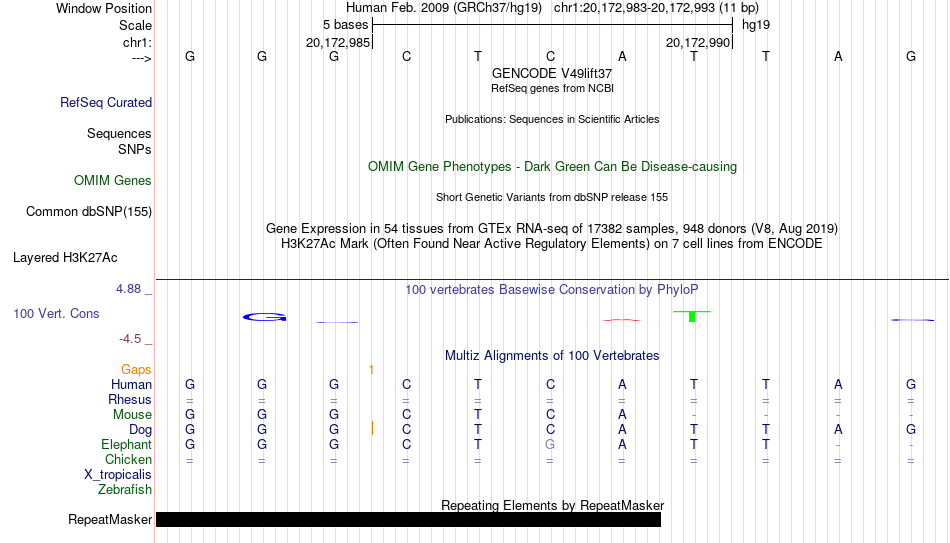This screenshot has width=950, height=543.
Task: Click the H3K27Ac Mark track title
Action: tap(552, 244)
